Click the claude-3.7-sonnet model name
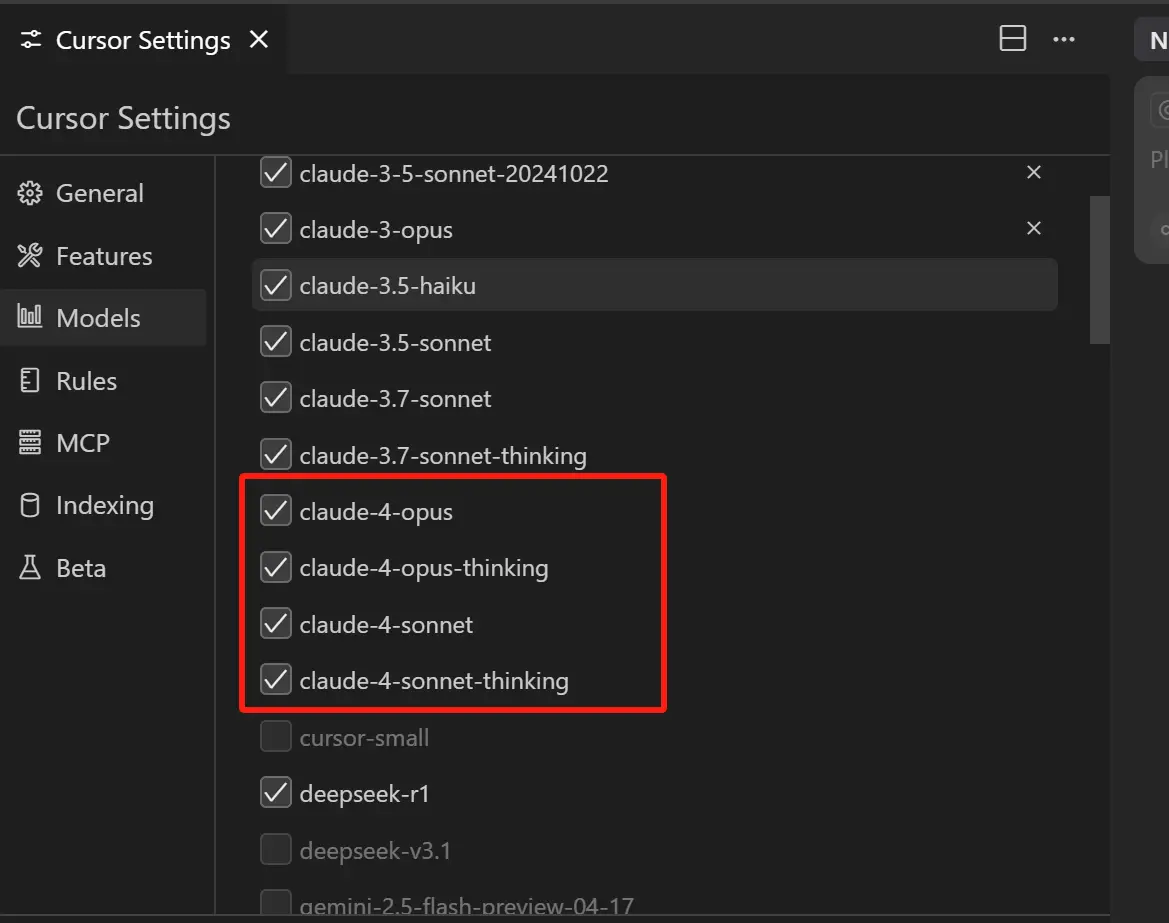The height and width of the screenshot is (923, 1169). coord(395,399)
